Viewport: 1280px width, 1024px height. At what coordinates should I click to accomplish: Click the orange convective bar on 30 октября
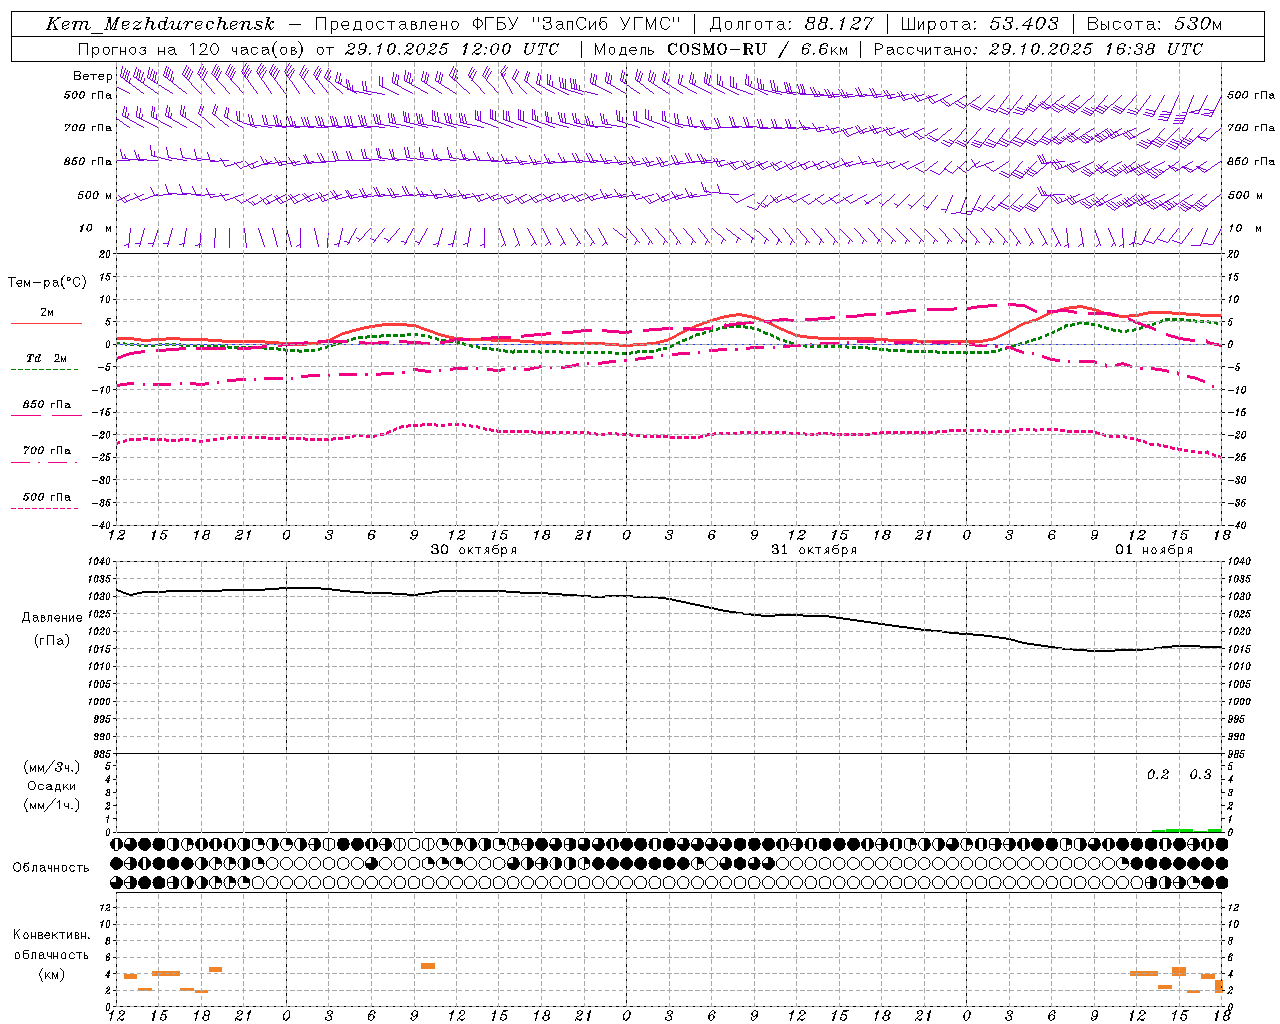[x=428, y=966]
